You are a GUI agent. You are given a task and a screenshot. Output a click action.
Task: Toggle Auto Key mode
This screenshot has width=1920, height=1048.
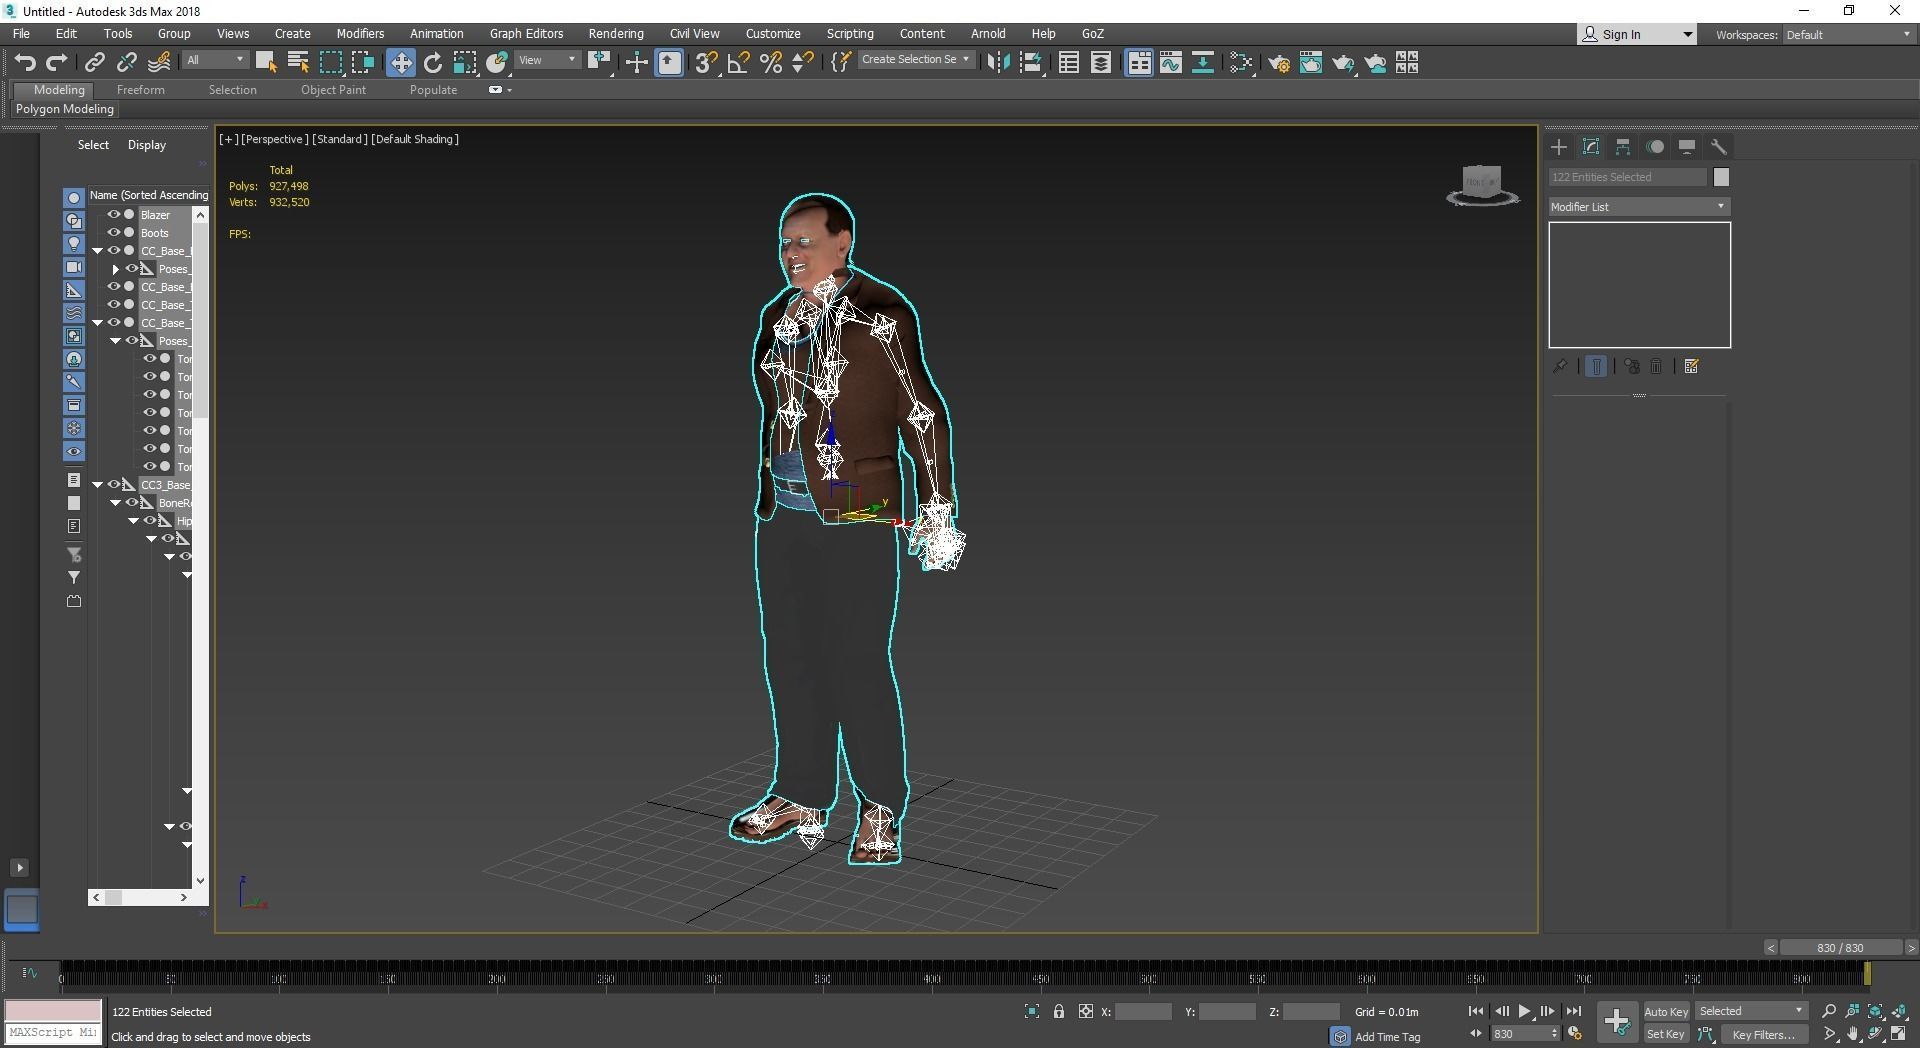(1666, 1012)
